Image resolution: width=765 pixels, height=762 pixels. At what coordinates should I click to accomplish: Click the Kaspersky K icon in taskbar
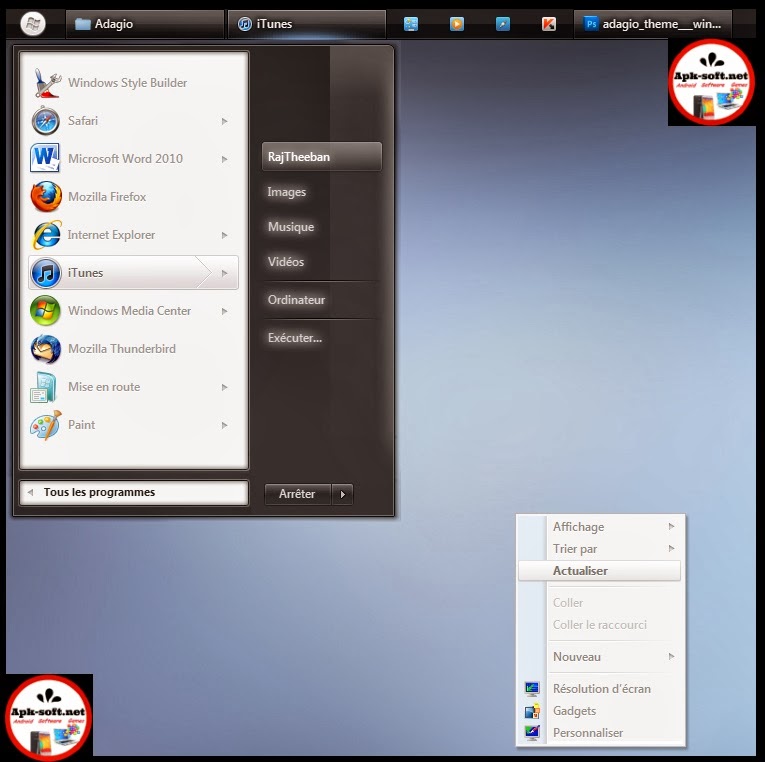pos(549,23)
